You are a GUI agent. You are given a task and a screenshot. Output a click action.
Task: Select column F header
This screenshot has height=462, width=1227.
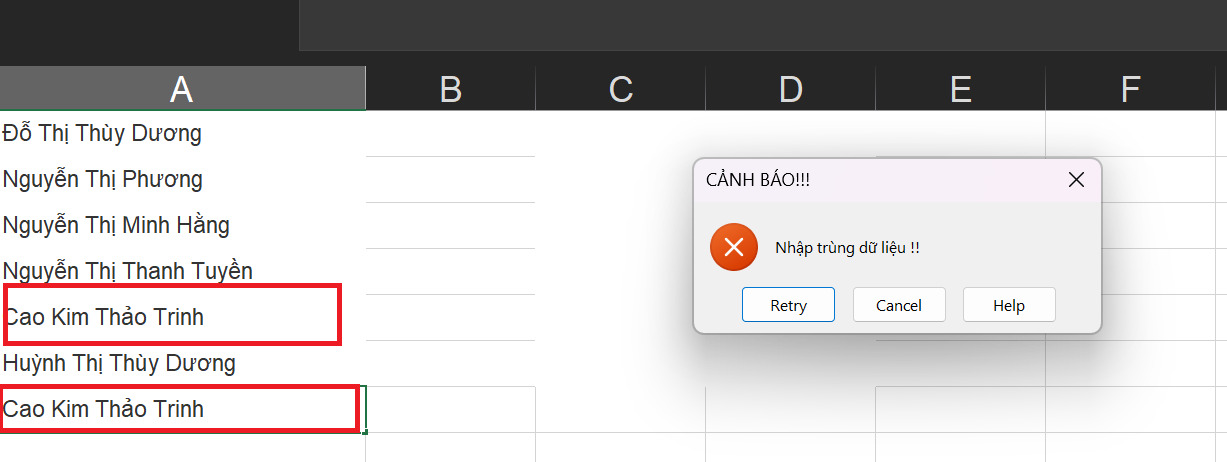pos(1130,89)
